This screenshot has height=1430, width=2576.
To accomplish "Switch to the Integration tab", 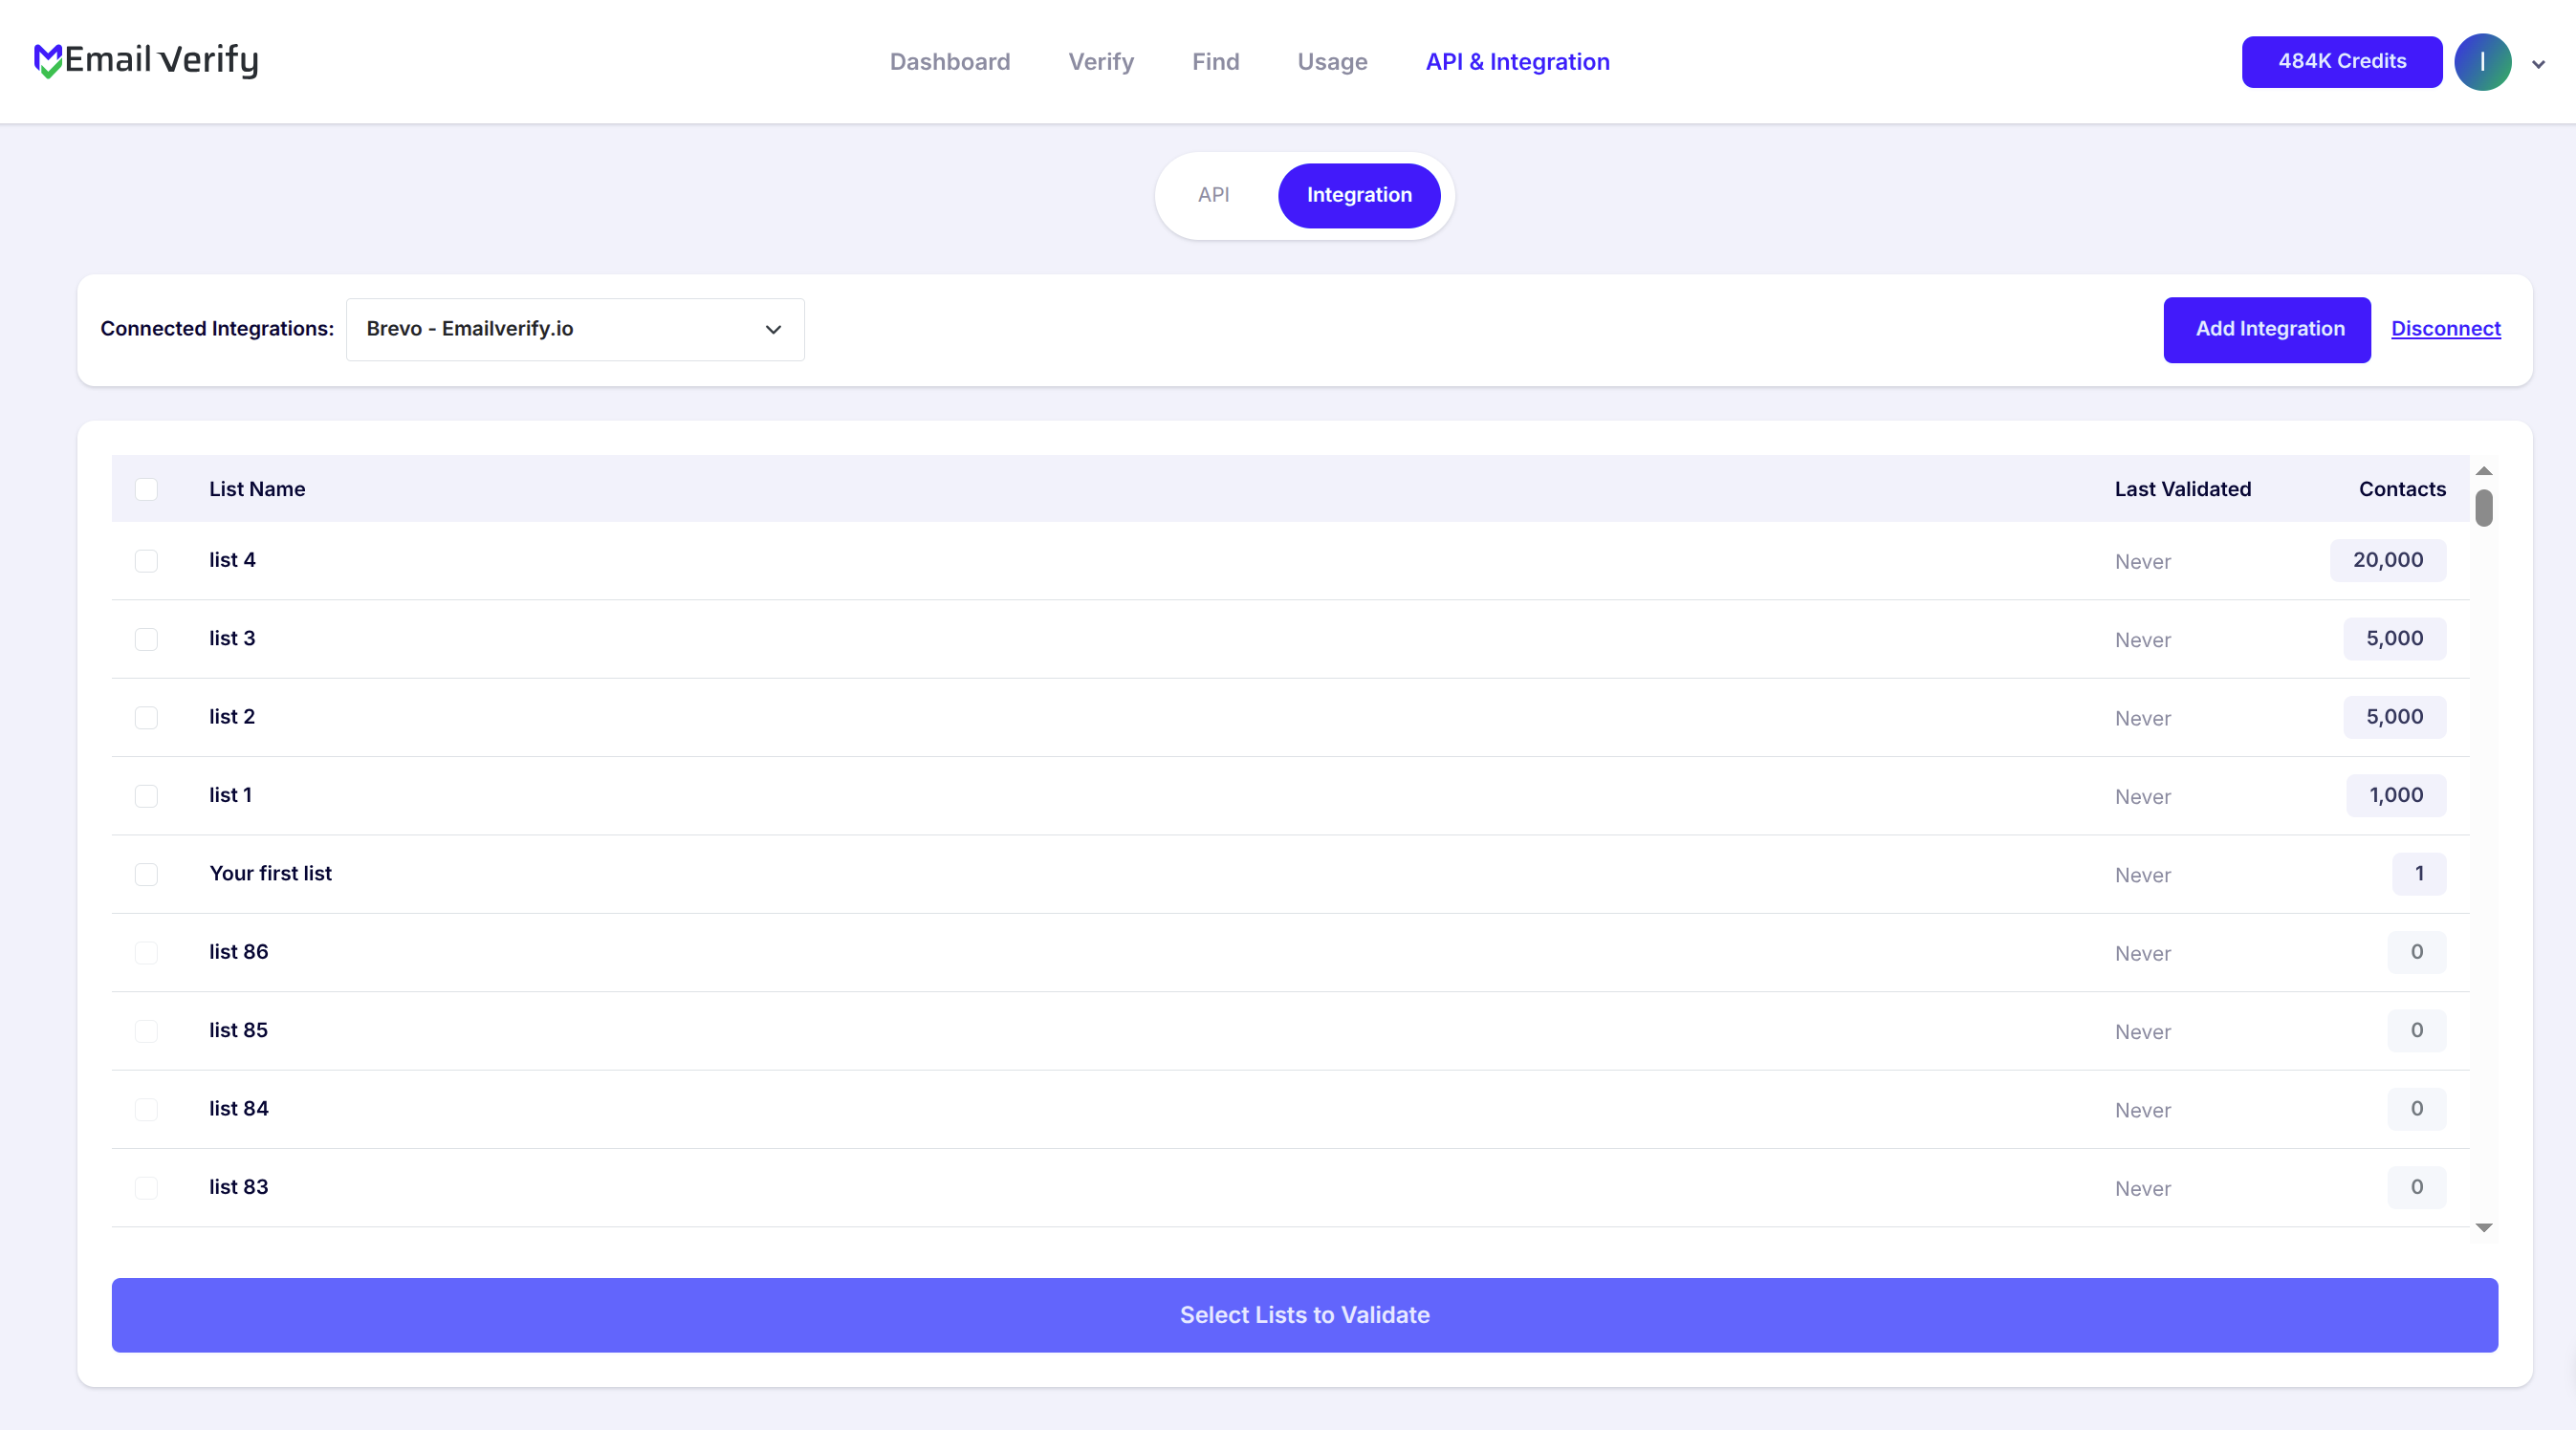I will (x=1359, y=195).
